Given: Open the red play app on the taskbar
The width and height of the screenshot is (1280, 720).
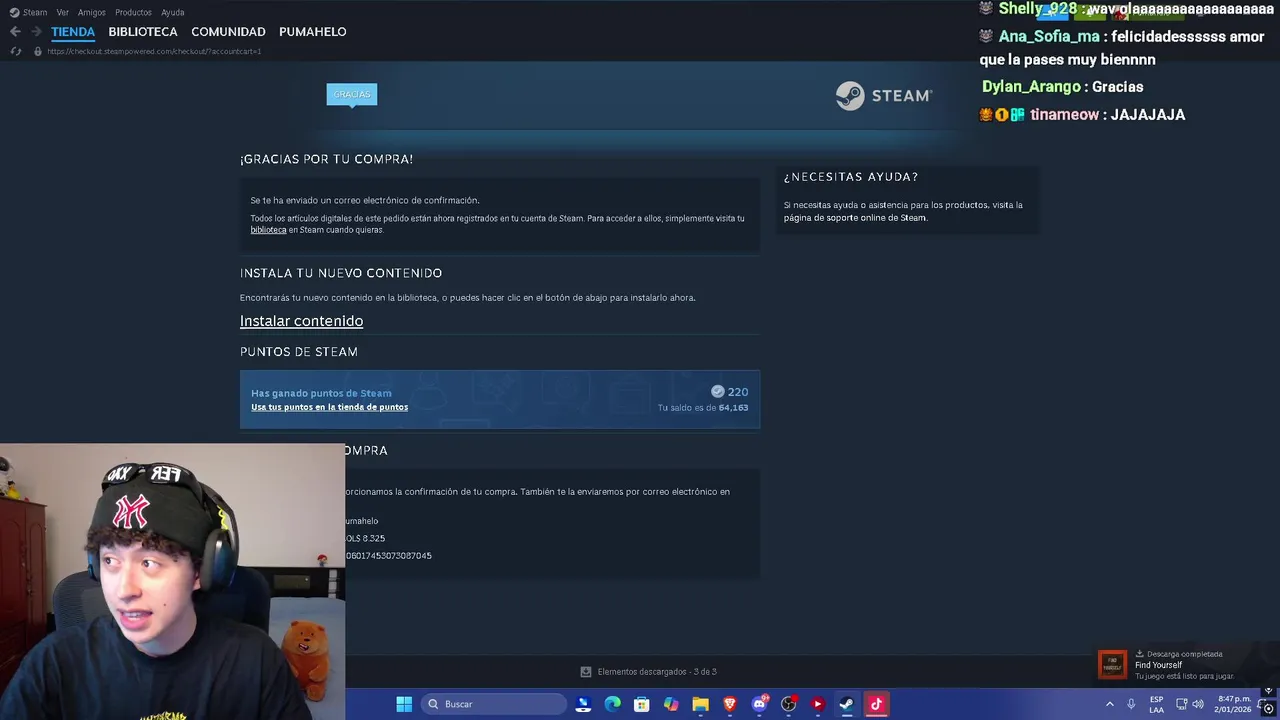Looking at the screenshot, I should tap(818, 704).
